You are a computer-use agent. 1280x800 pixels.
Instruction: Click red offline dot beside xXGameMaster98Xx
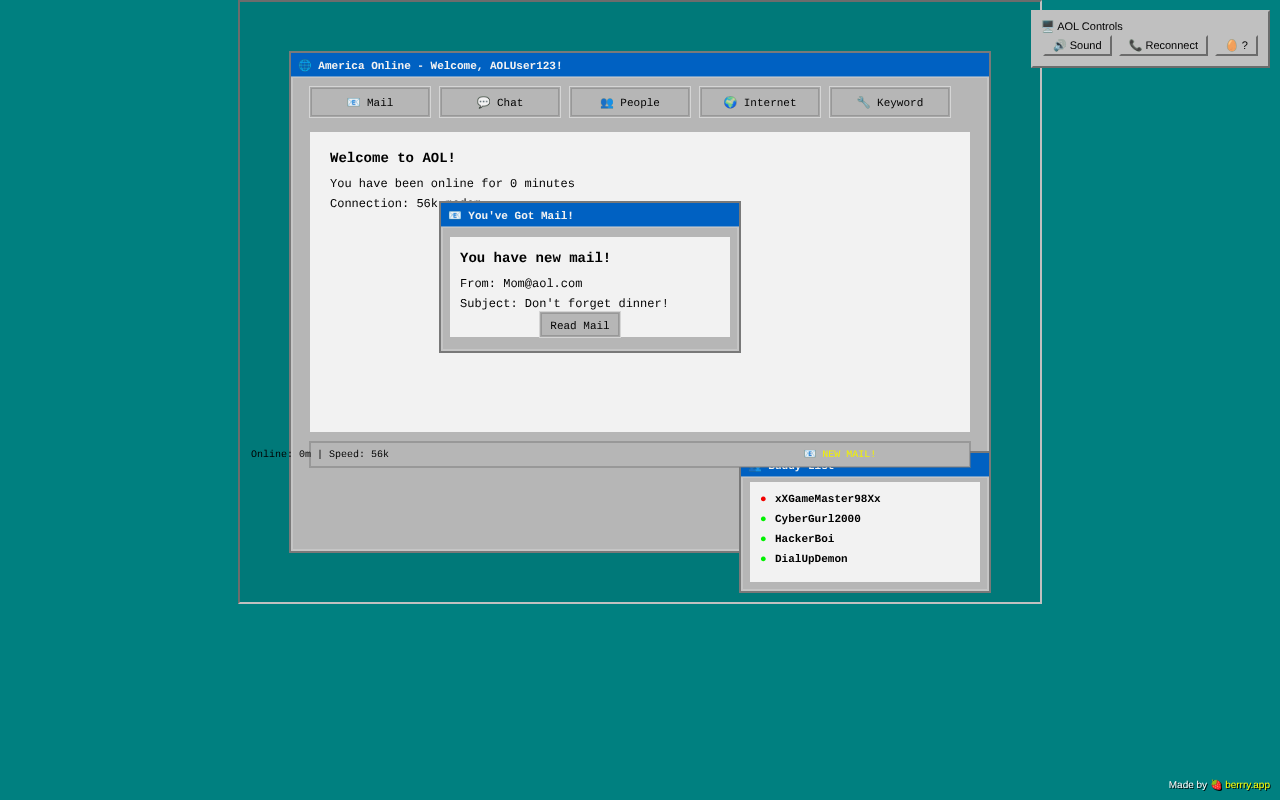click(763, 498)
